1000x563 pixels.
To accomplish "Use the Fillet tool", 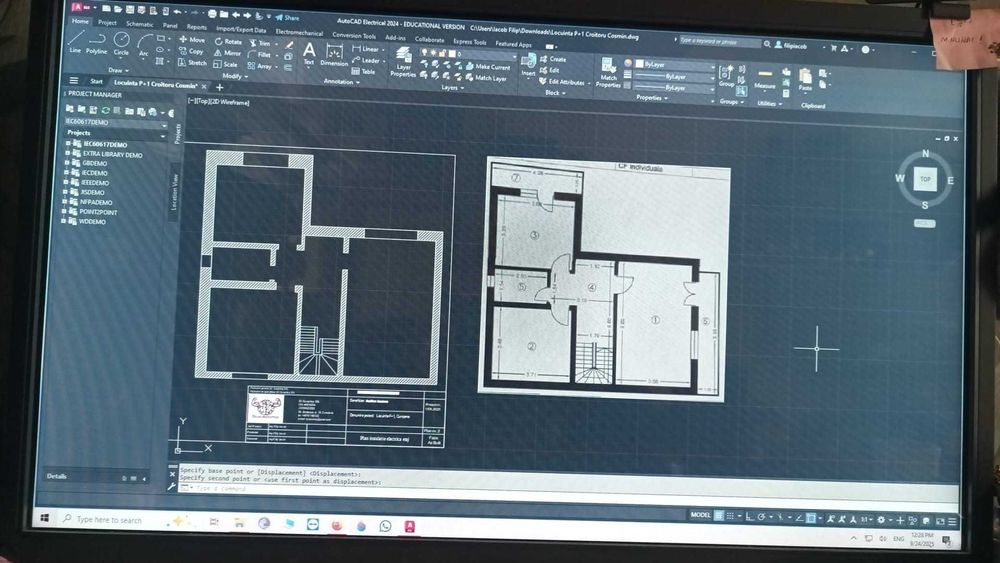I will 260,55.
